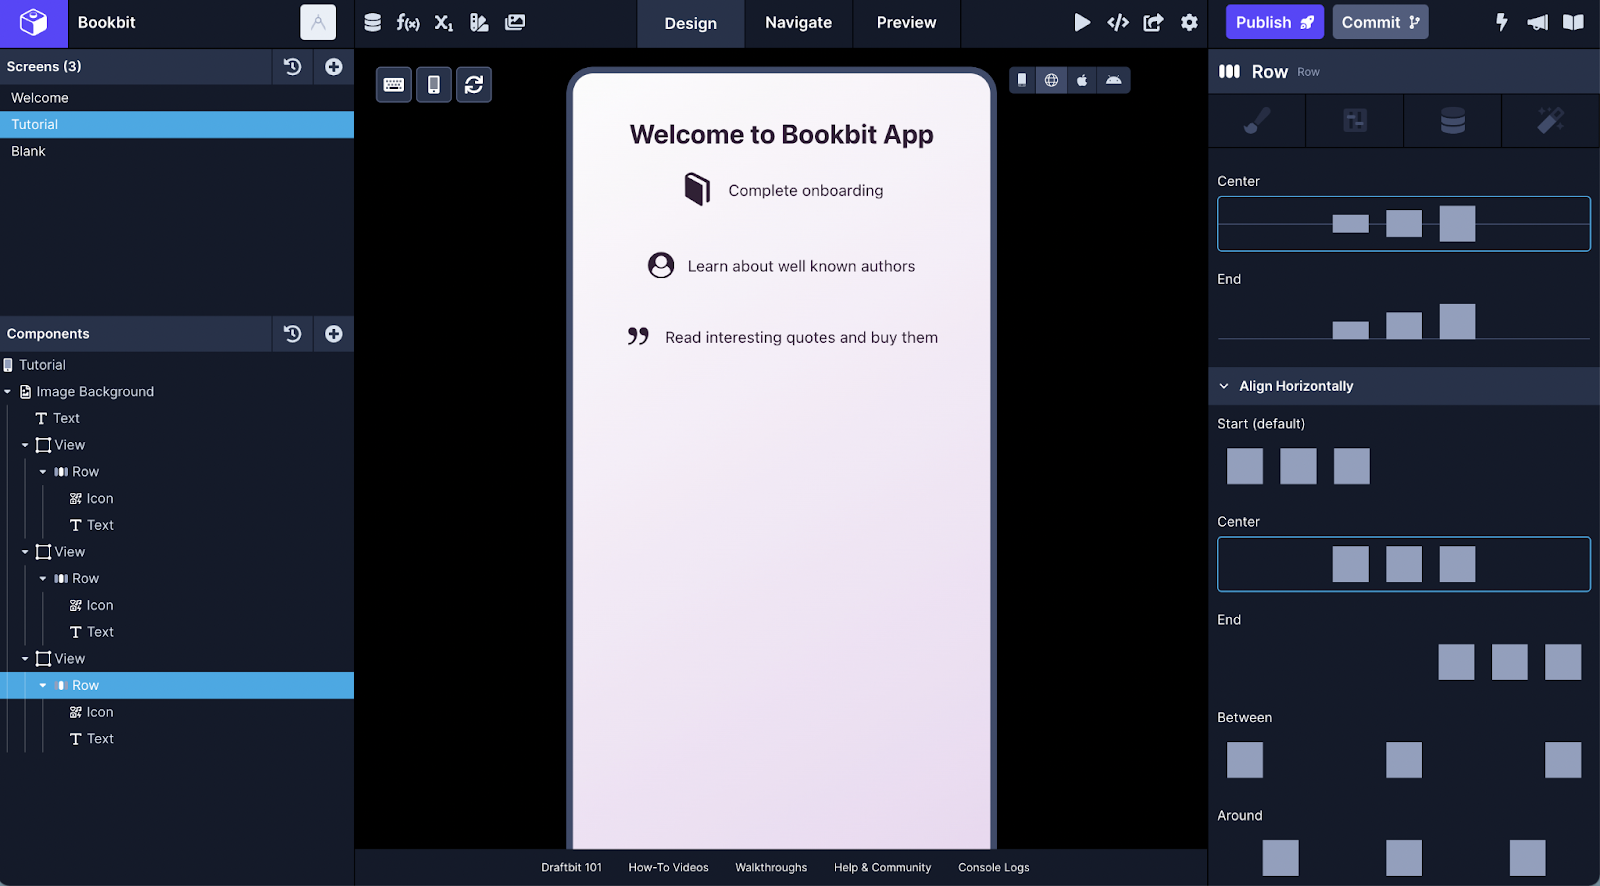Screen dimensions: 1600x886
Task: Open the view code icon
Action: [1118, 22]
